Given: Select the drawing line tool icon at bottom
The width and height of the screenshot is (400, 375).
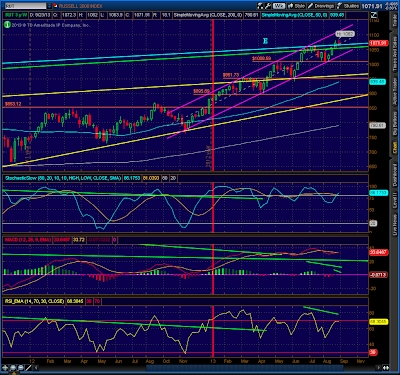Looking at the screenshot, I should (x=28, y=368).
